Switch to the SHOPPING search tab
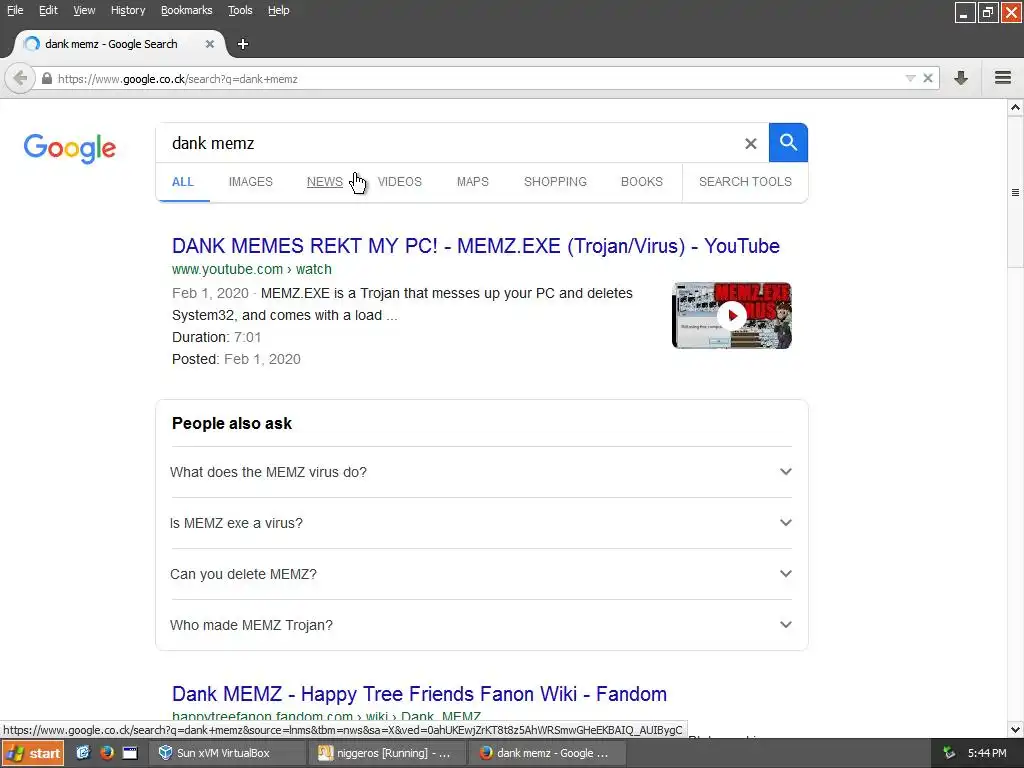This screenshot has height=768, width=1024. 555,182
